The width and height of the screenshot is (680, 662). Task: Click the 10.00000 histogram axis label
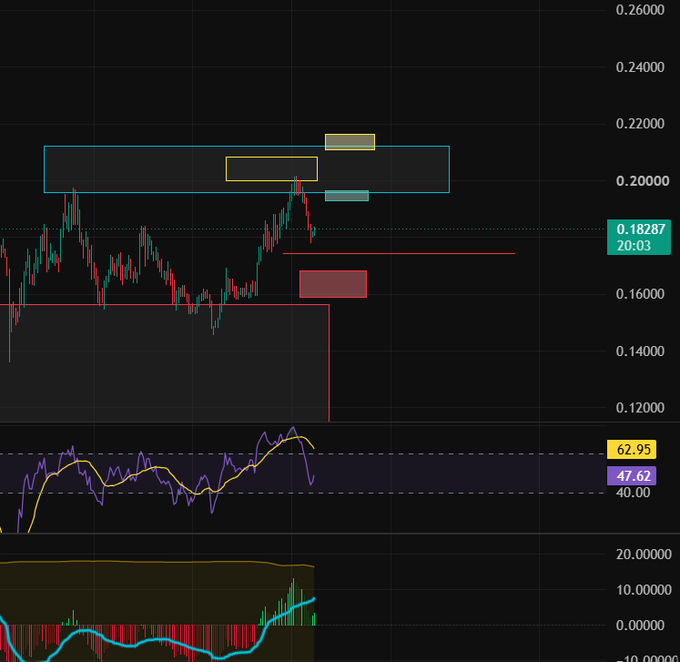pos(644,590)
